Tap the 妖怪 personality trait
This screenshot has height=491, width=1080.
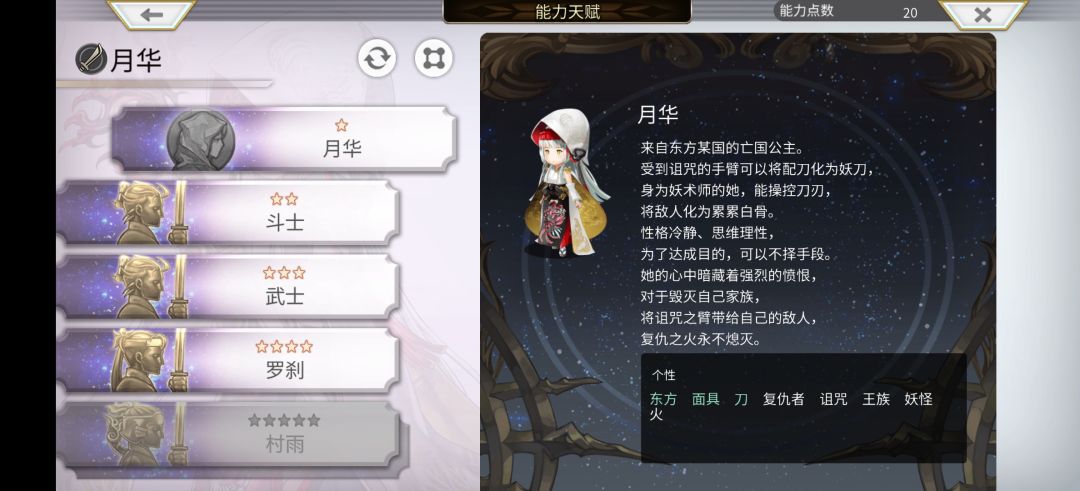pos(918,399)
